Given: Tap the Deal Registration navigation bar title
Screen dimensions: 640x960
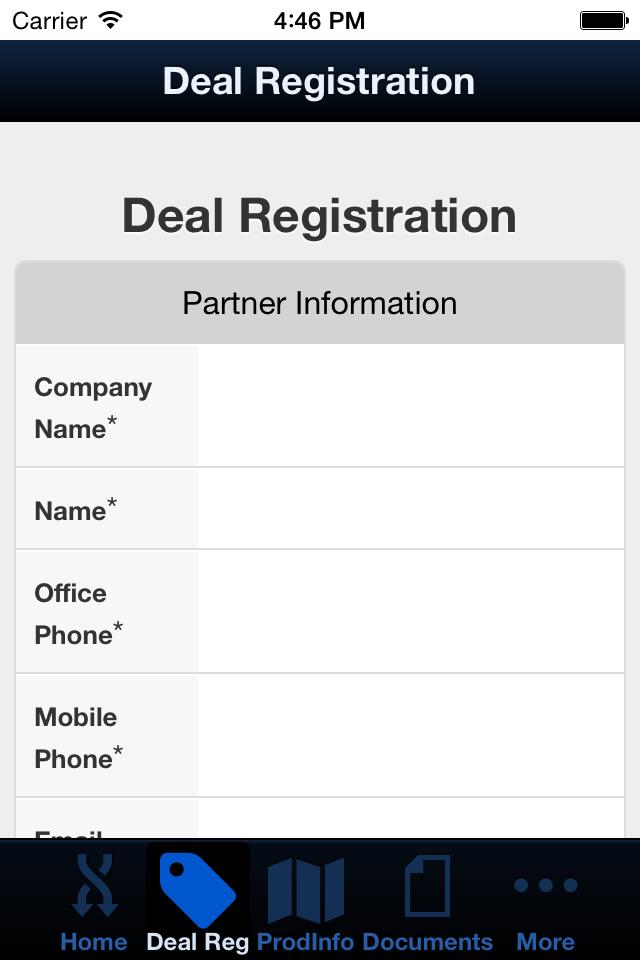Looking at the screenshot, I should [319, 81].
